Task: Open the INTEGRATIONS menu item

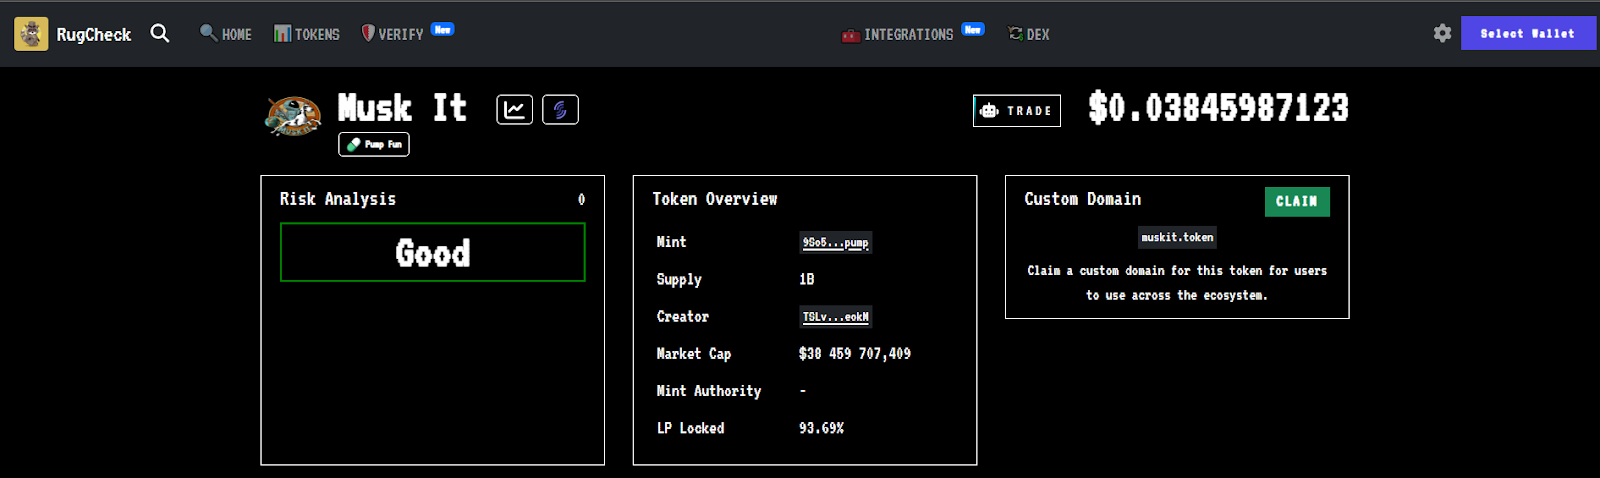Action: [x=898, y=34]
